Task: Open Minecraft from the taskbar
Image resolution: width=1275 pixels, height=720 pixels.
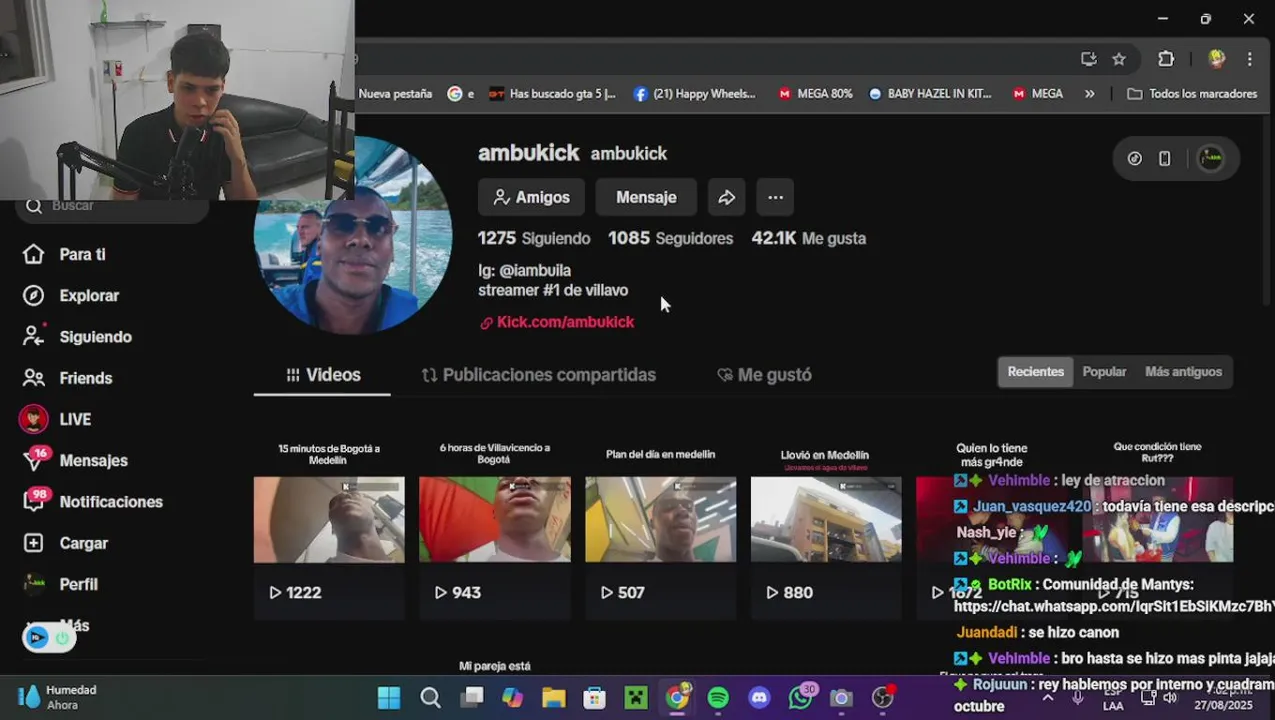Action: click(x=636, y=697)
